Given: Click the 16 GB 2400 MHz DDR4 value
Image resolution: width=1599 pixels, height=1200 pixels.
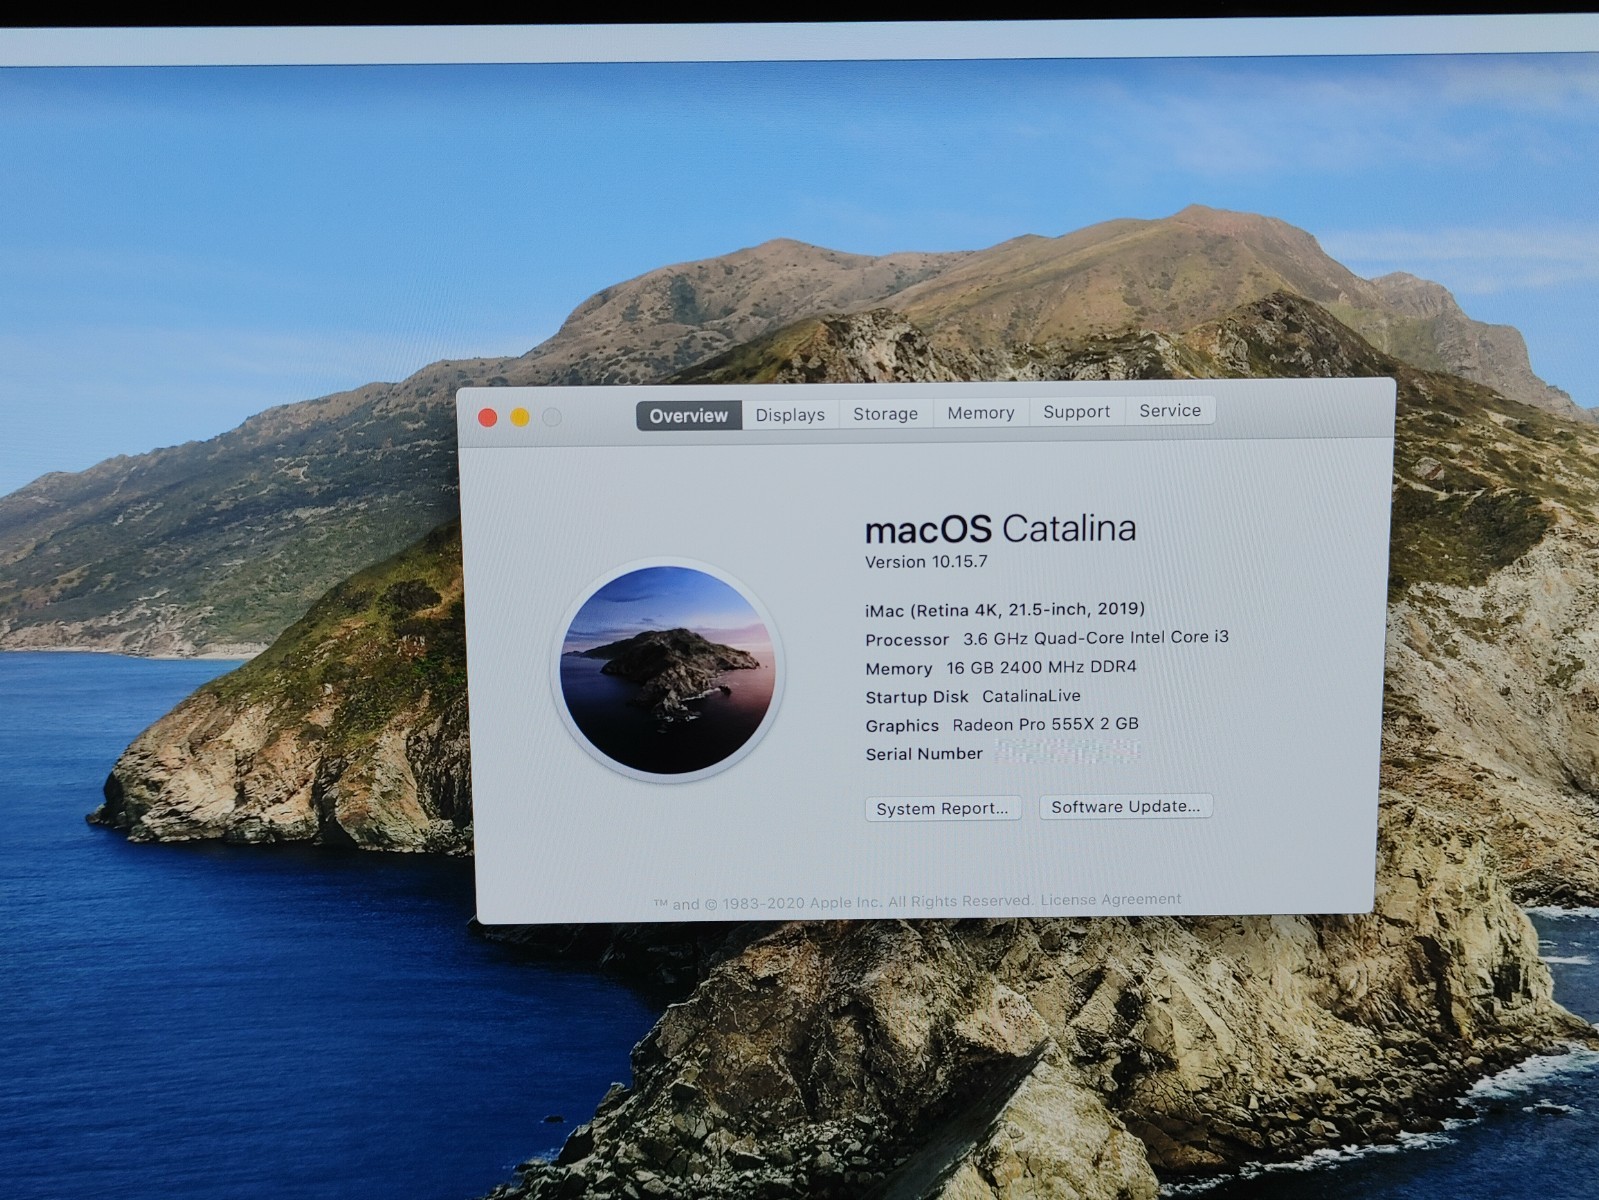Looking at the screenshot, I should (x=1041, y=667).
